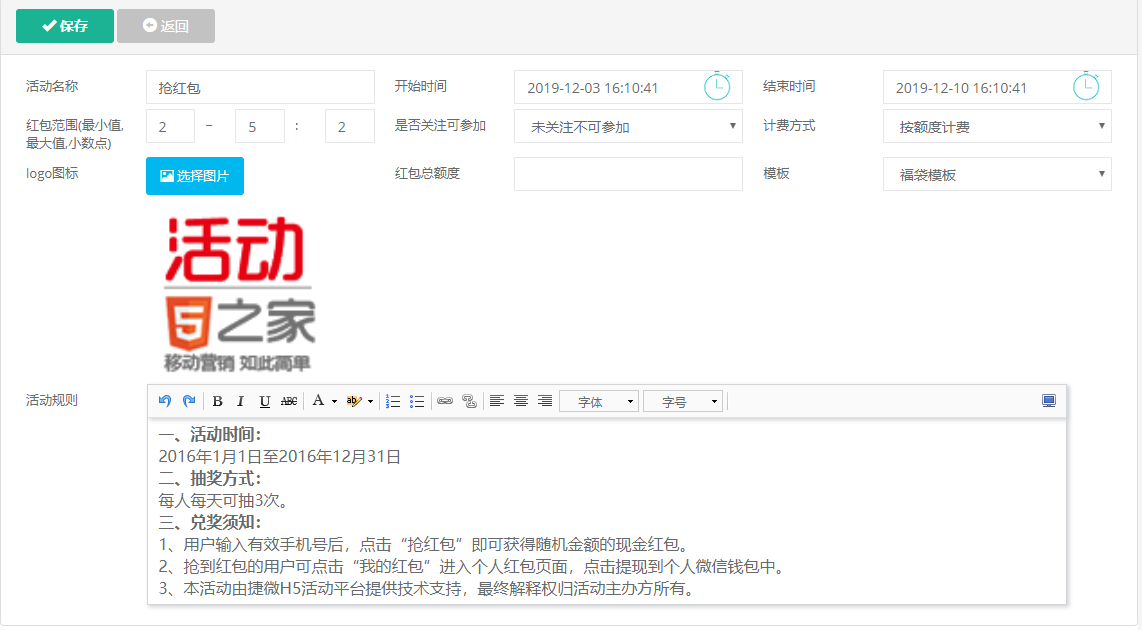Insert bulleted list

[x=417, y=401]
